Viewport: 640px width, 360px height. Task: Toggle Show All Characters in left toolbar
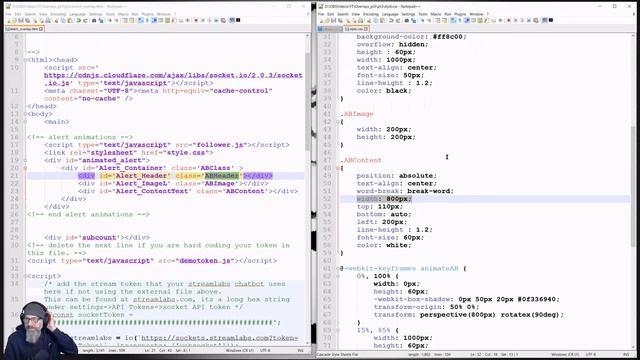pyautogui.click(x=147, y=20)
